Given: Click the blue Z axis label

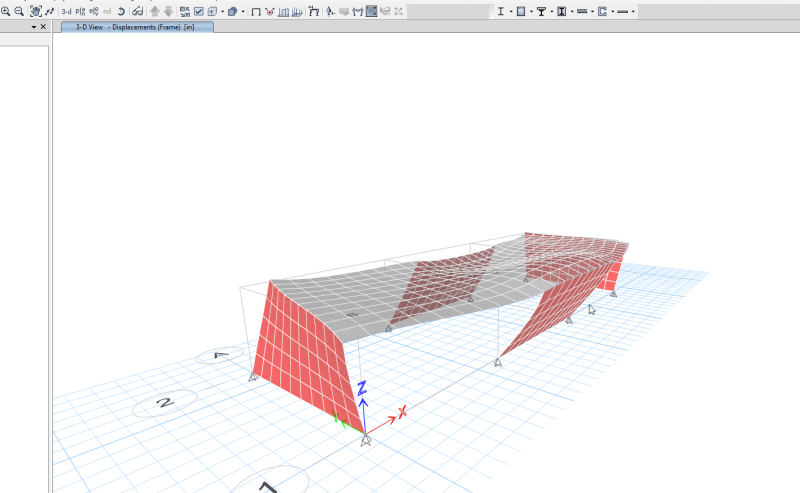Looking at the screenshot, I should click(362, 388).
